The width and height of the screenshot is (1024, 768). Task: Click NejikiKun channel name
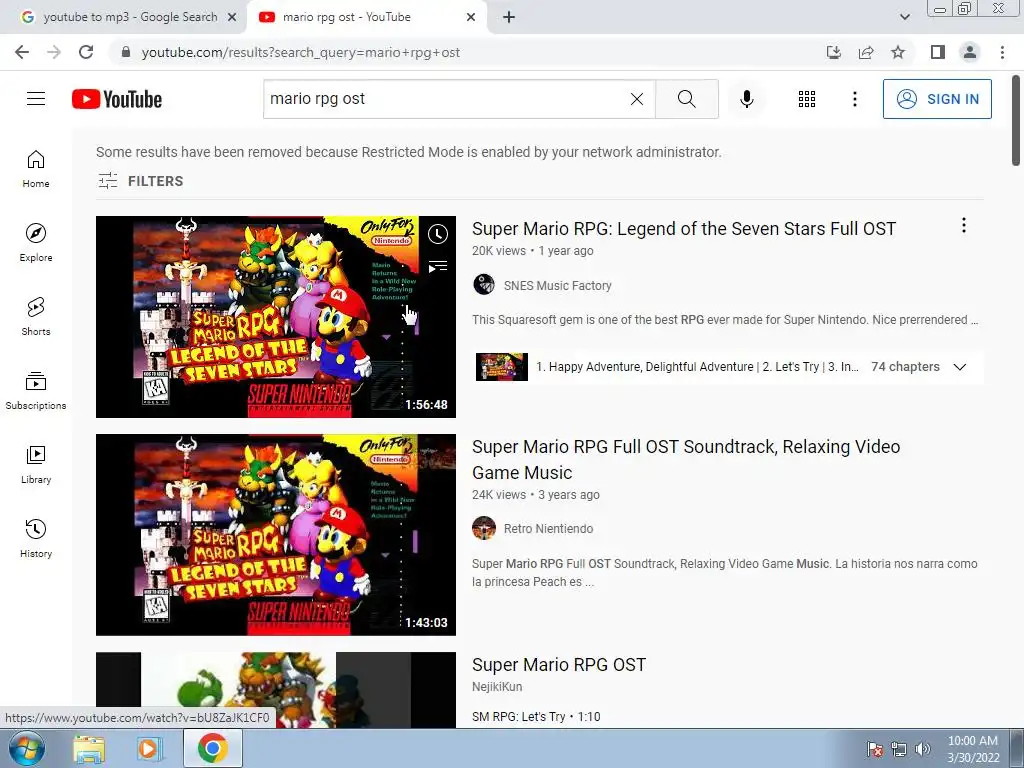(x=497, y=687)
